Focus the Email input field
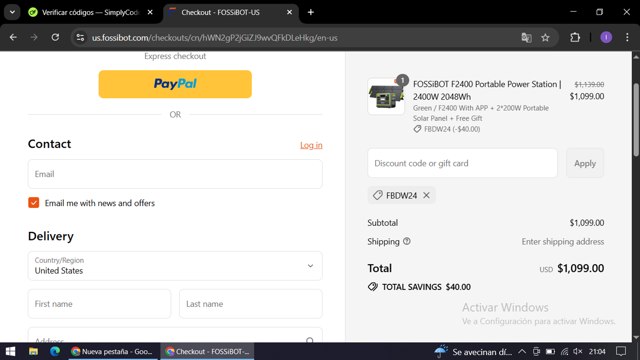 pos(175,174)
